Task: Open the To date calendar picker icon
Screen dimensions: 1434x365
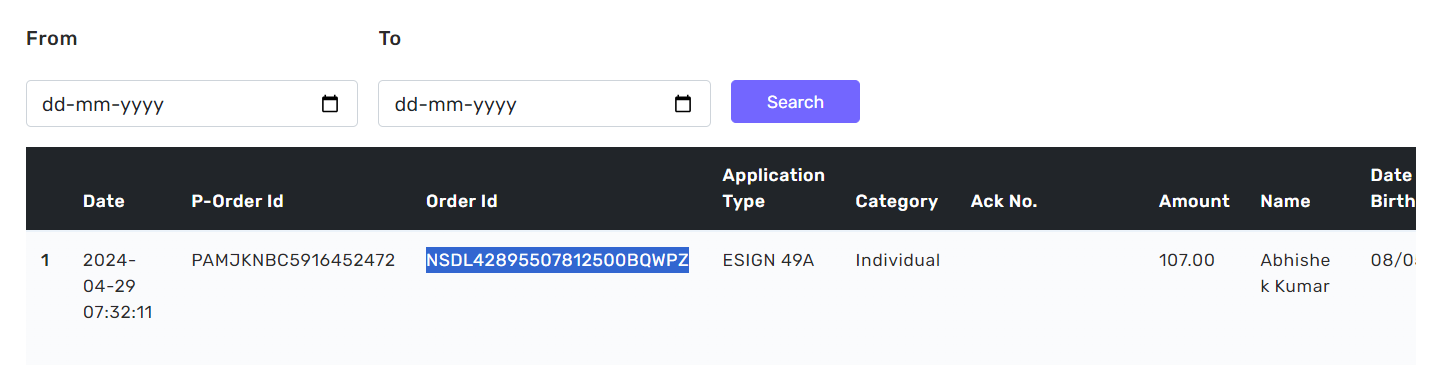Action: [683, 104]
